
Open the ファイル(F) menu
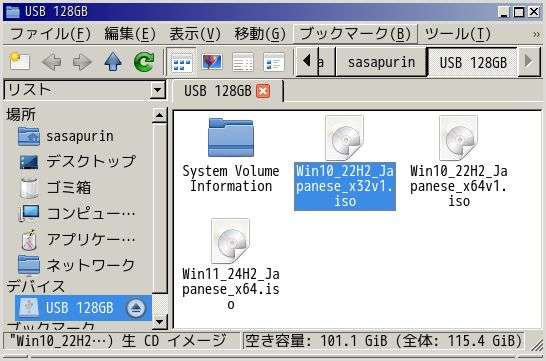tap(50, 34)
